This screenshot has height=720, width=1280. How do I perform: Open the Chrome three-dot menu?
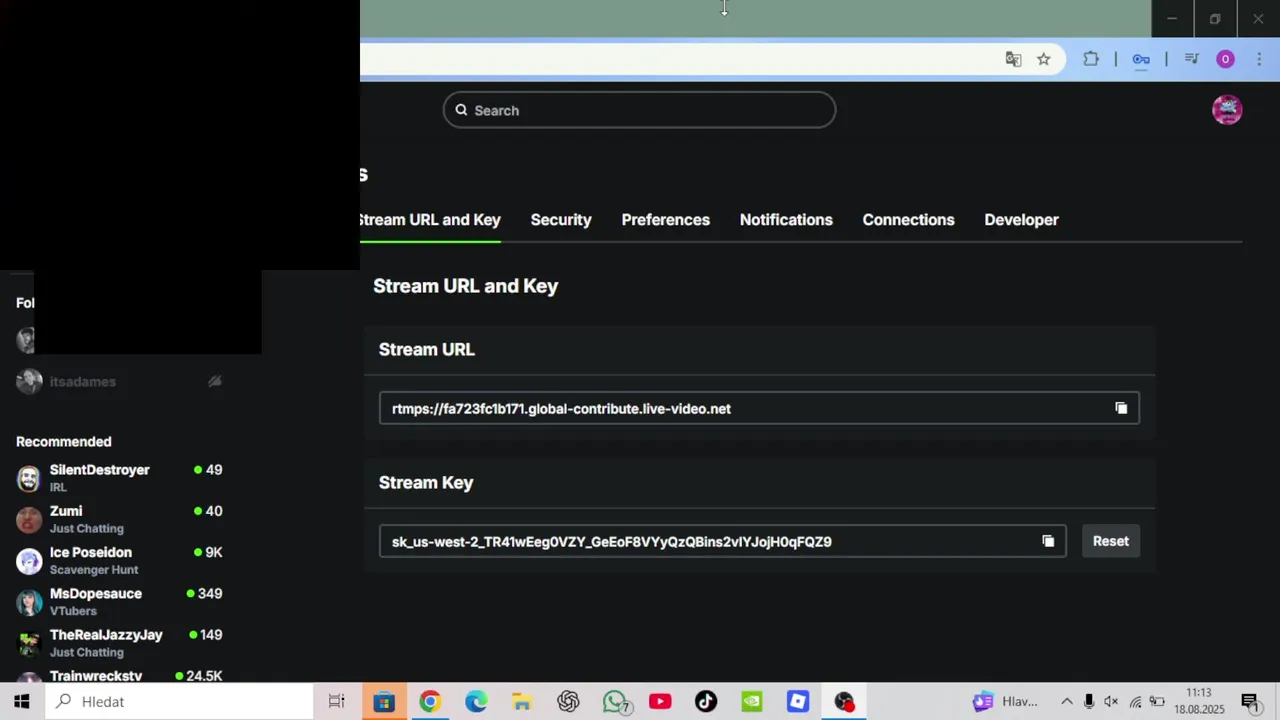pyautogui.click(x=1259, y=59)
